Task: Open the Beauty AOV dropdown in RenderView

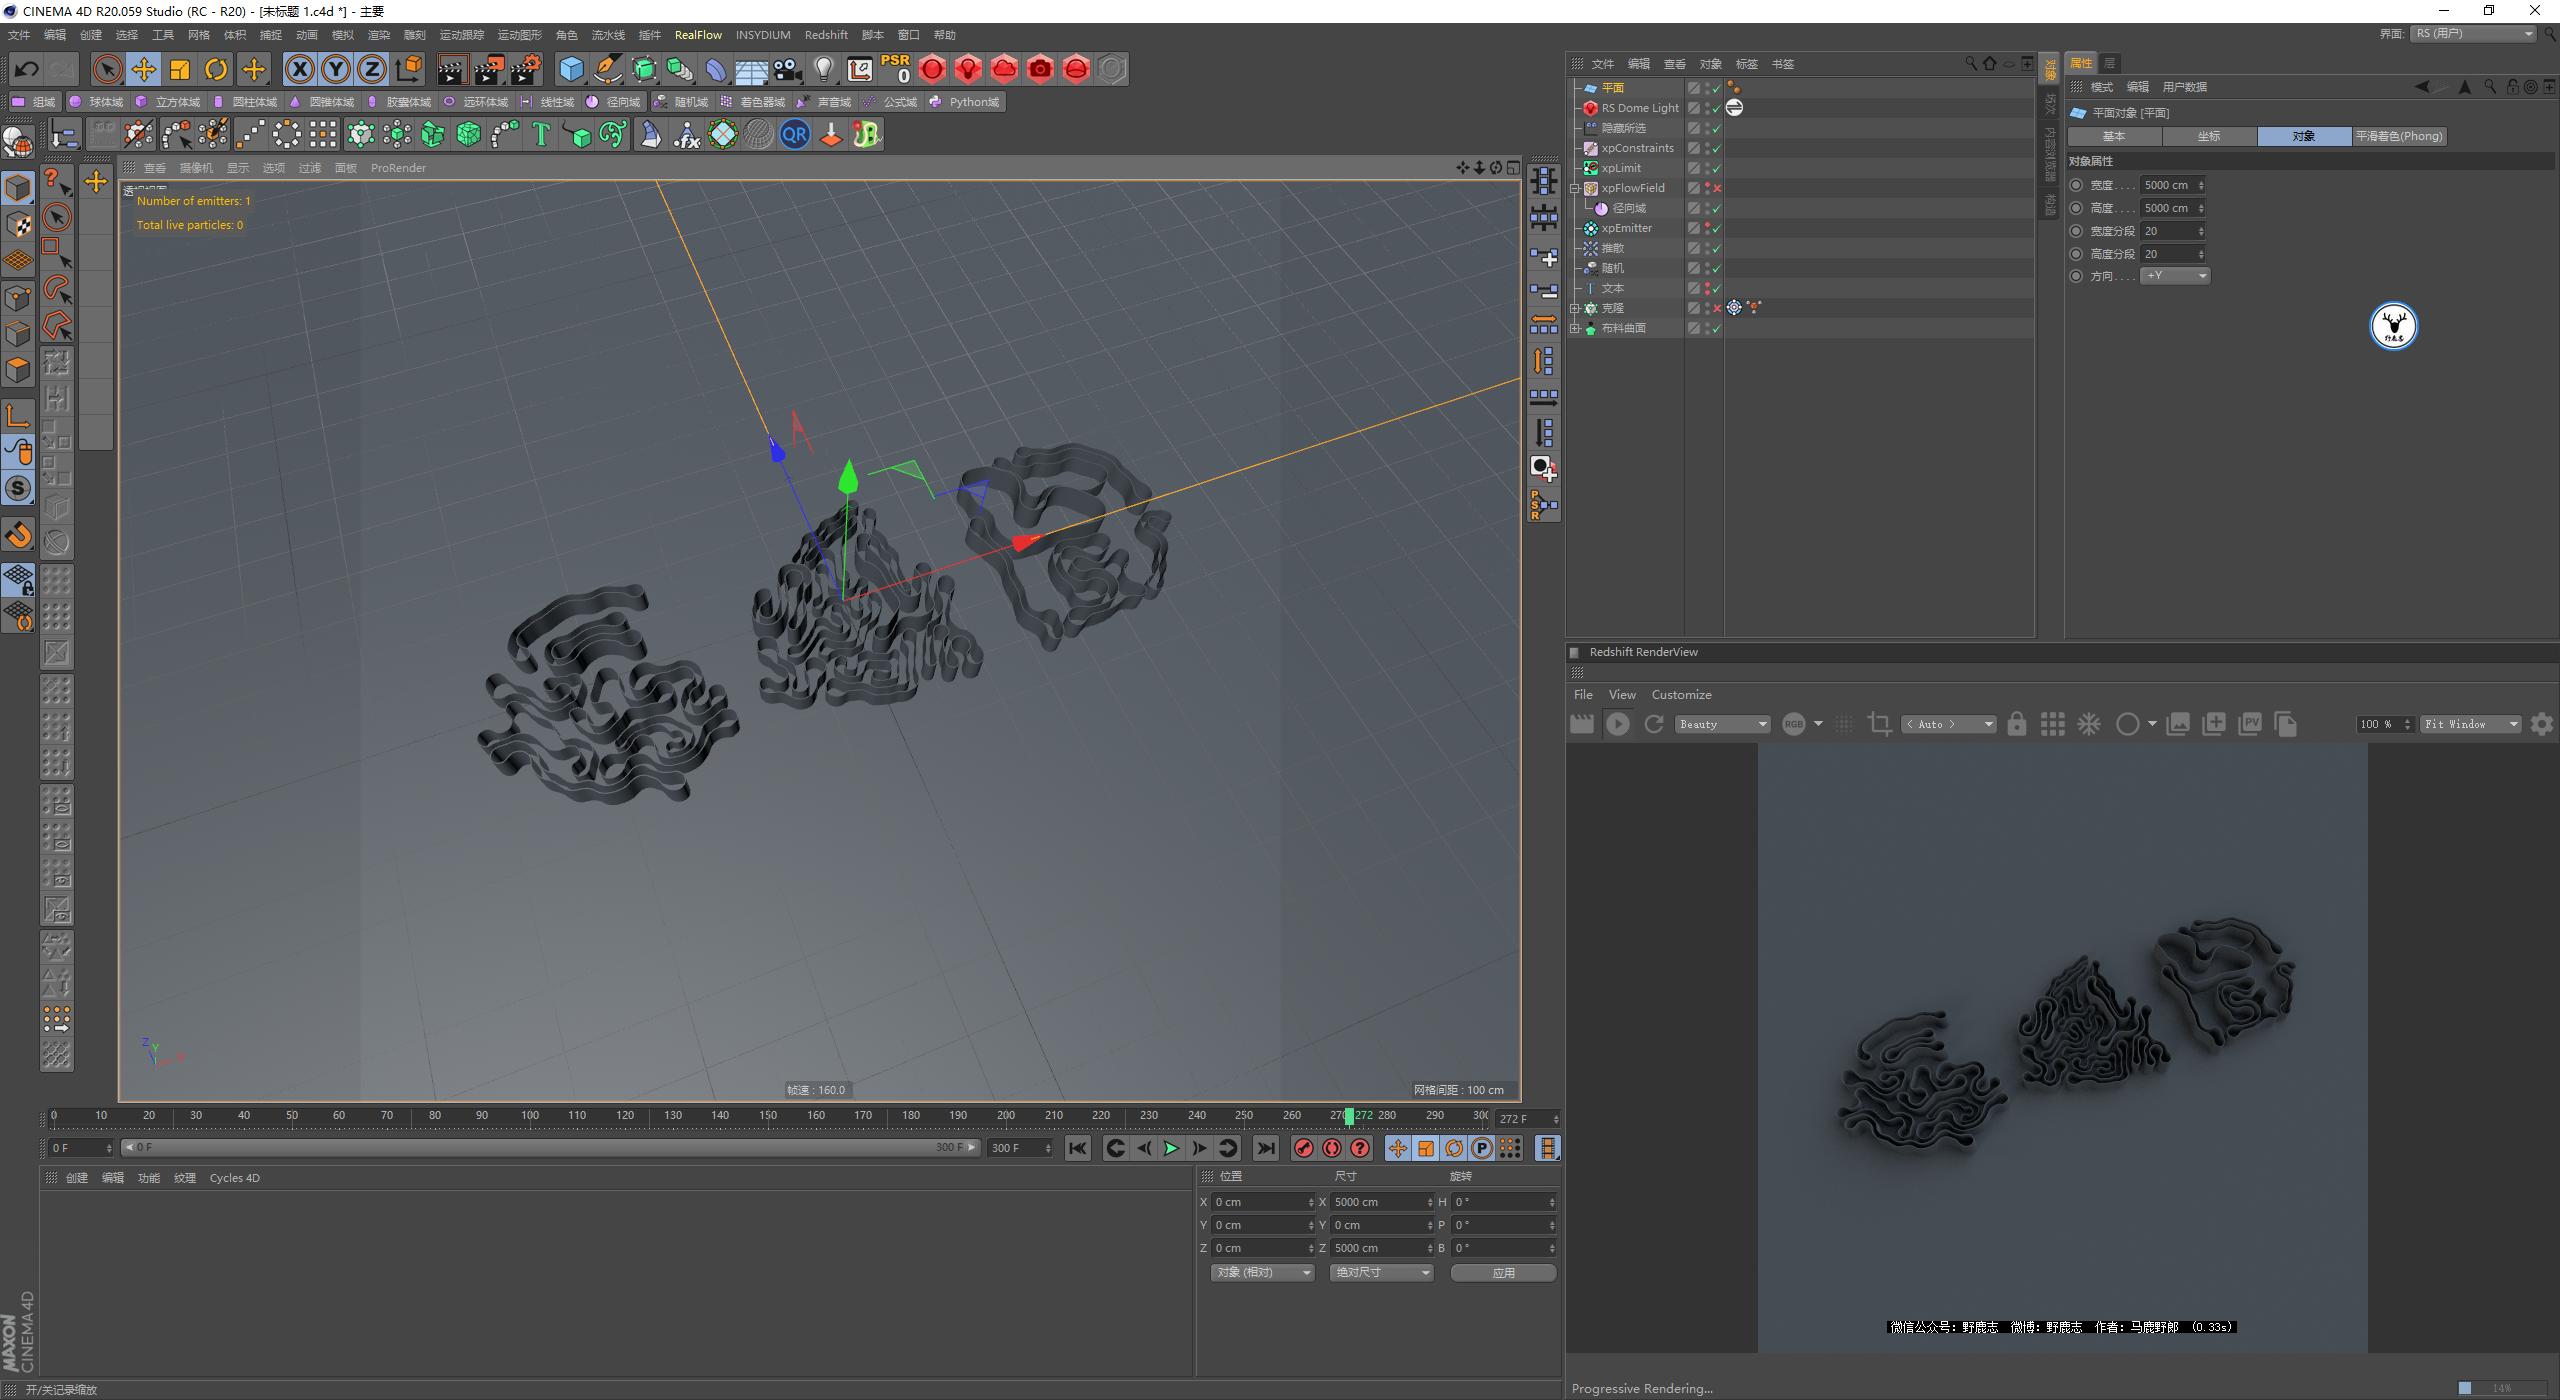Action: point(1722,724)
